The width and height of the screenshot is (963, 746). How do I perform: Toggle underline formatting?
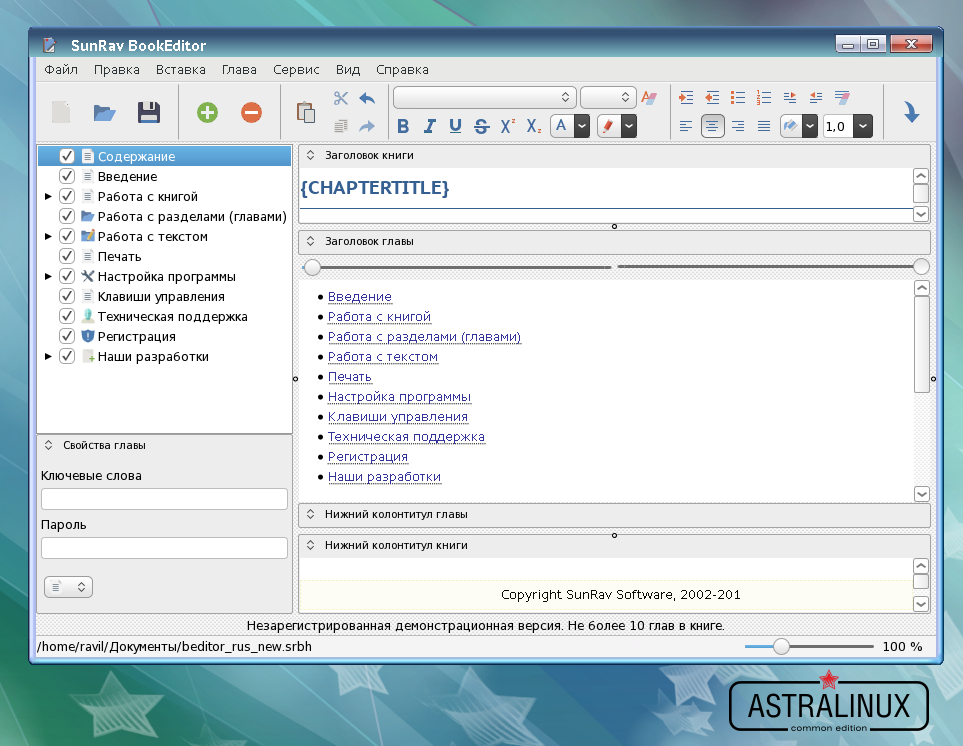[455, 126]
